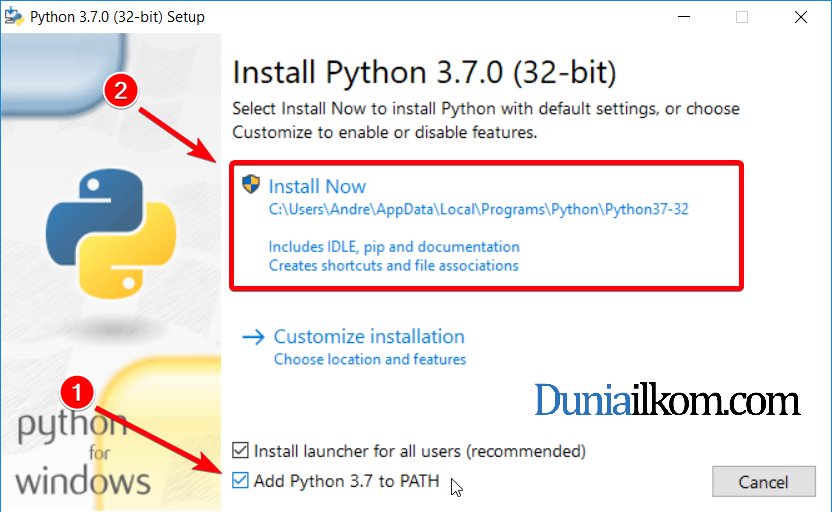
Task: Click the Add Python 3.7 to PATH label
Action: pos(346,481)
